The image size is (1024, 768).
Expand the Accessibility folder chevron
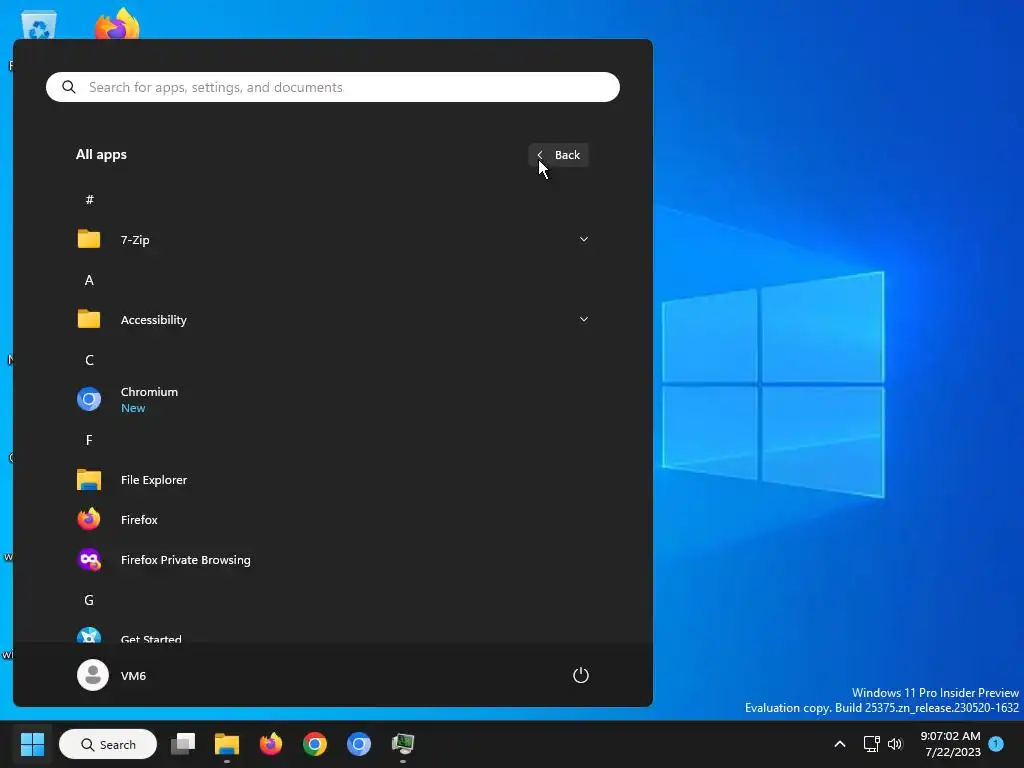coord(584,319)
